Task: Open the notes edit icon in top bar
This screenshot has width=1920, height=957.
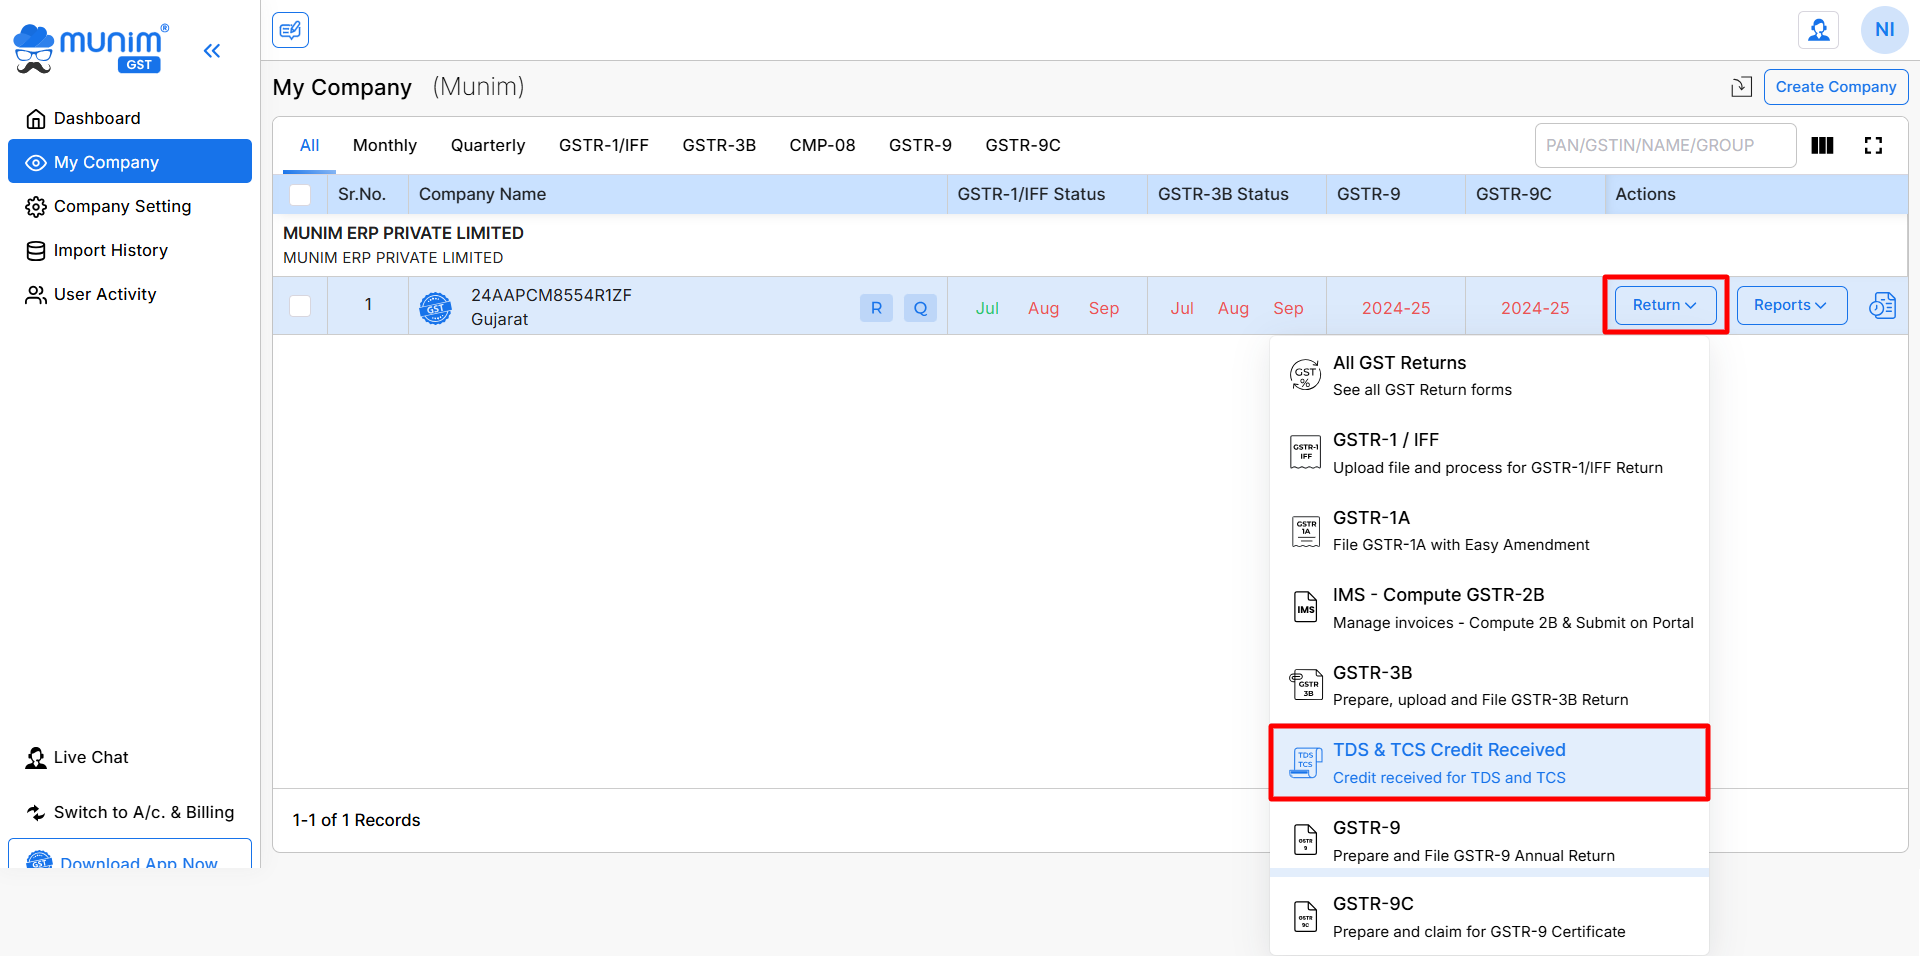Action: 290,30
